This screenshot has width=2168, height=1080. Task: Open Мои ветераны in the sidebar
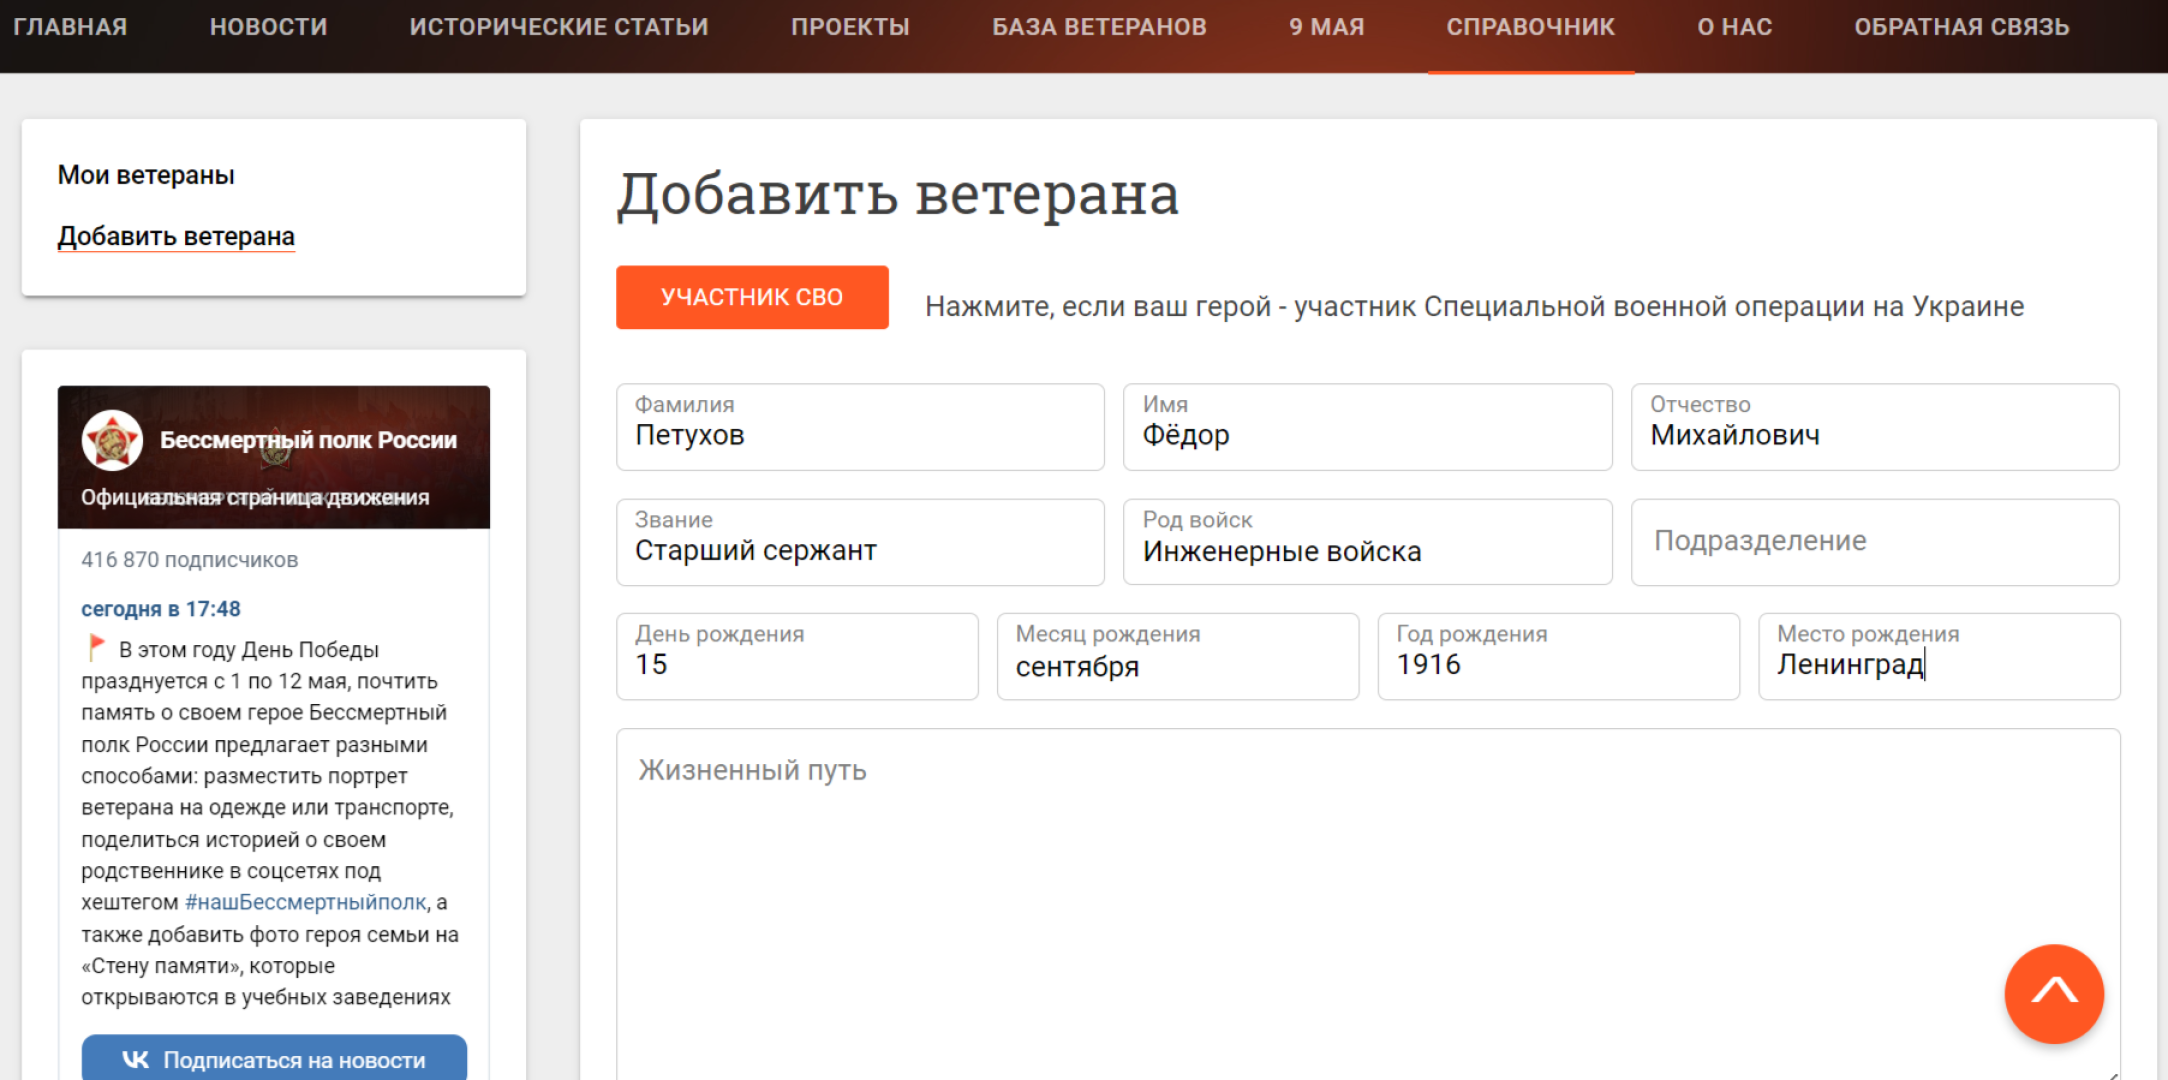pyautogui.click(x=145, y=174)
